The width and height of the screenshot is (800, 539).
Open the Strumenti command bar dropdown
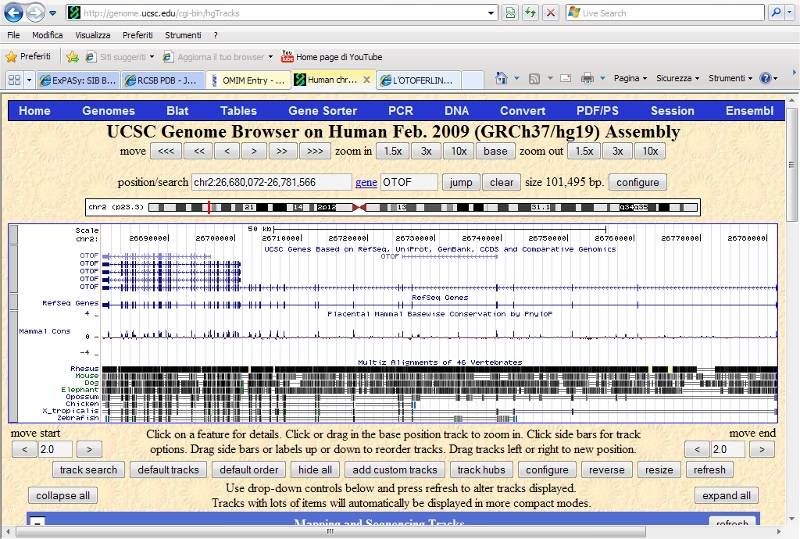pos(730,78)
